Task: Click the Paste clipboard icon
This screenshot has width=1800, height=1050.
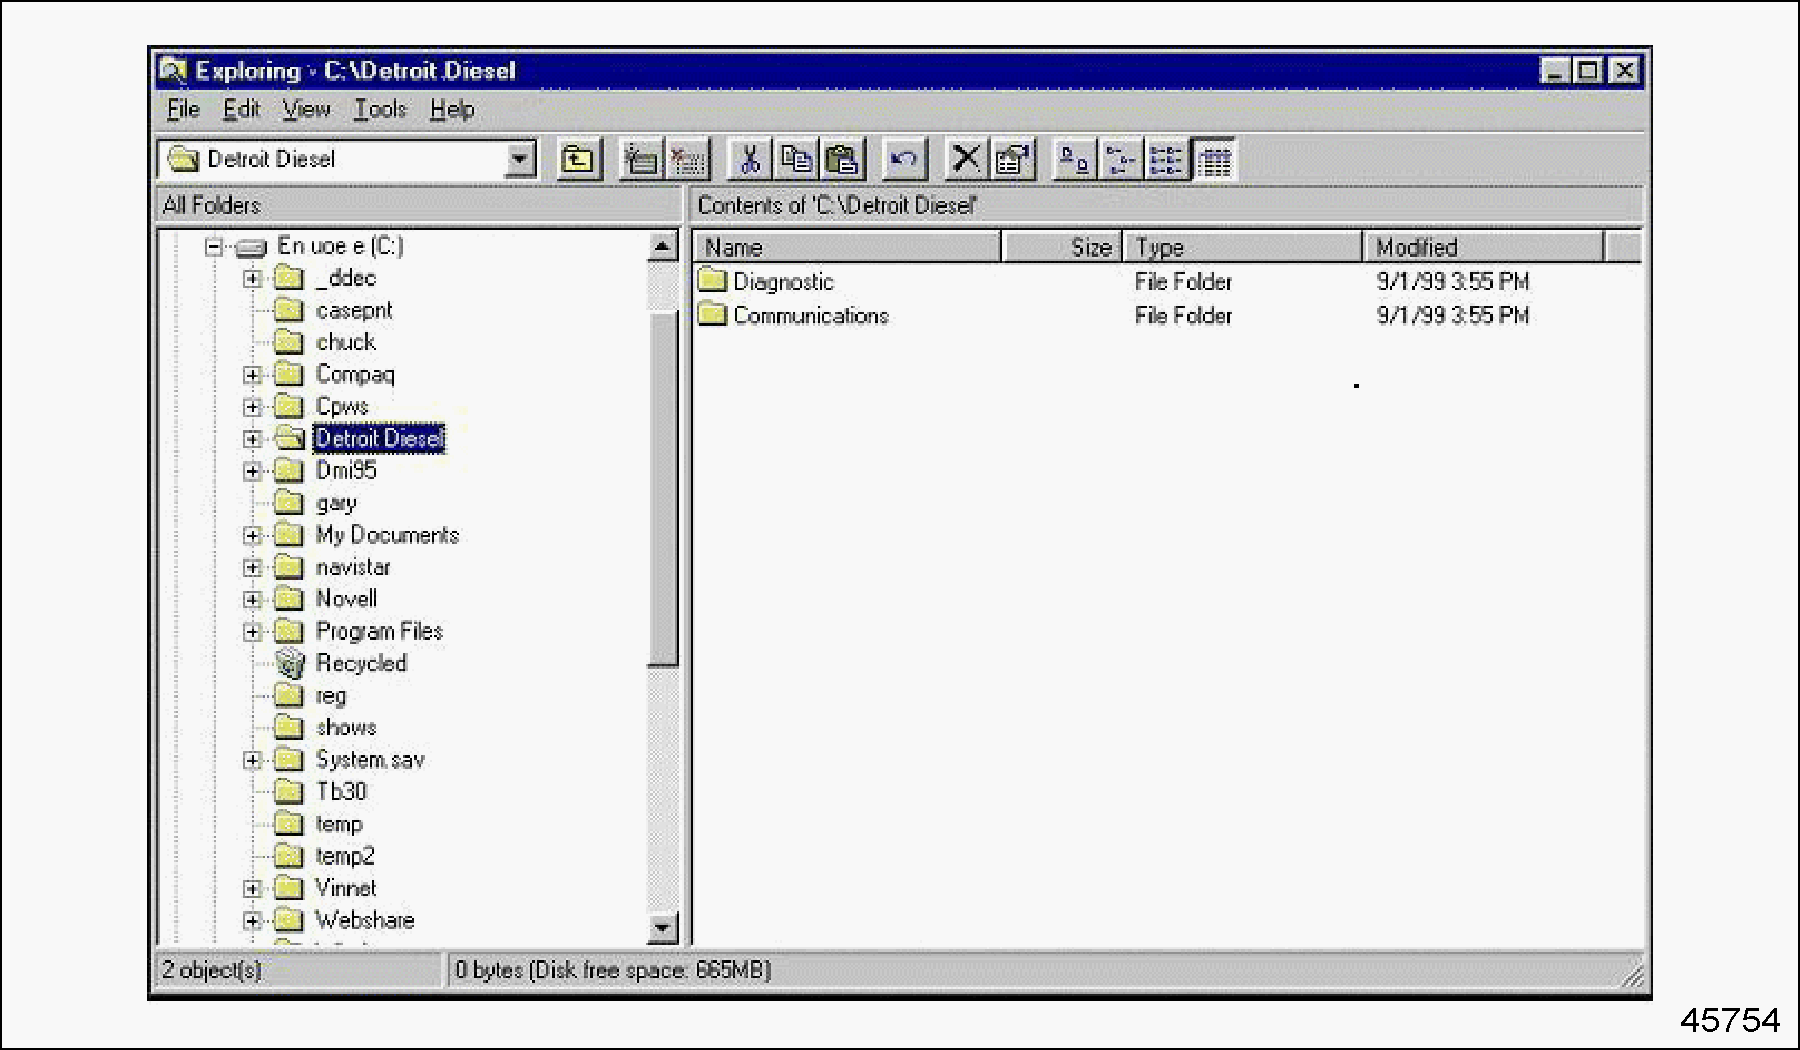Action: point(843,160)
